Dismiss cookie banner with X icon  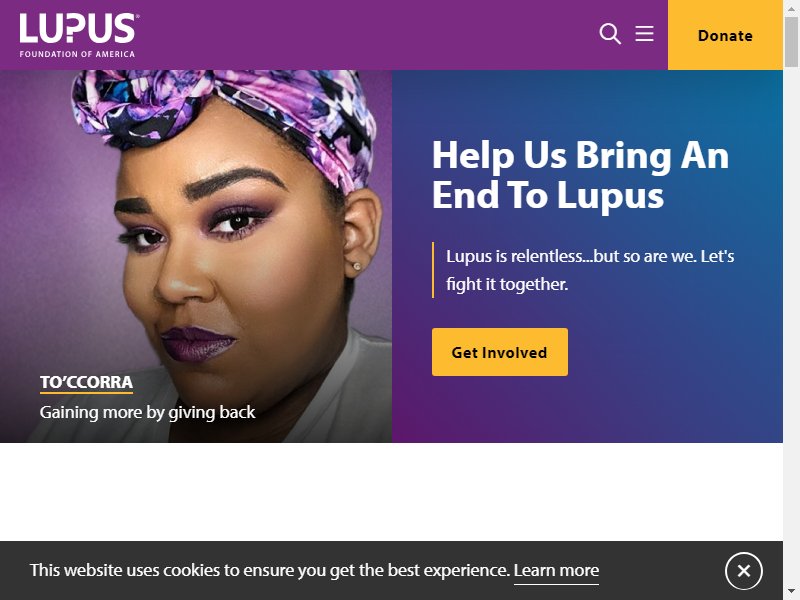(743, 570)
